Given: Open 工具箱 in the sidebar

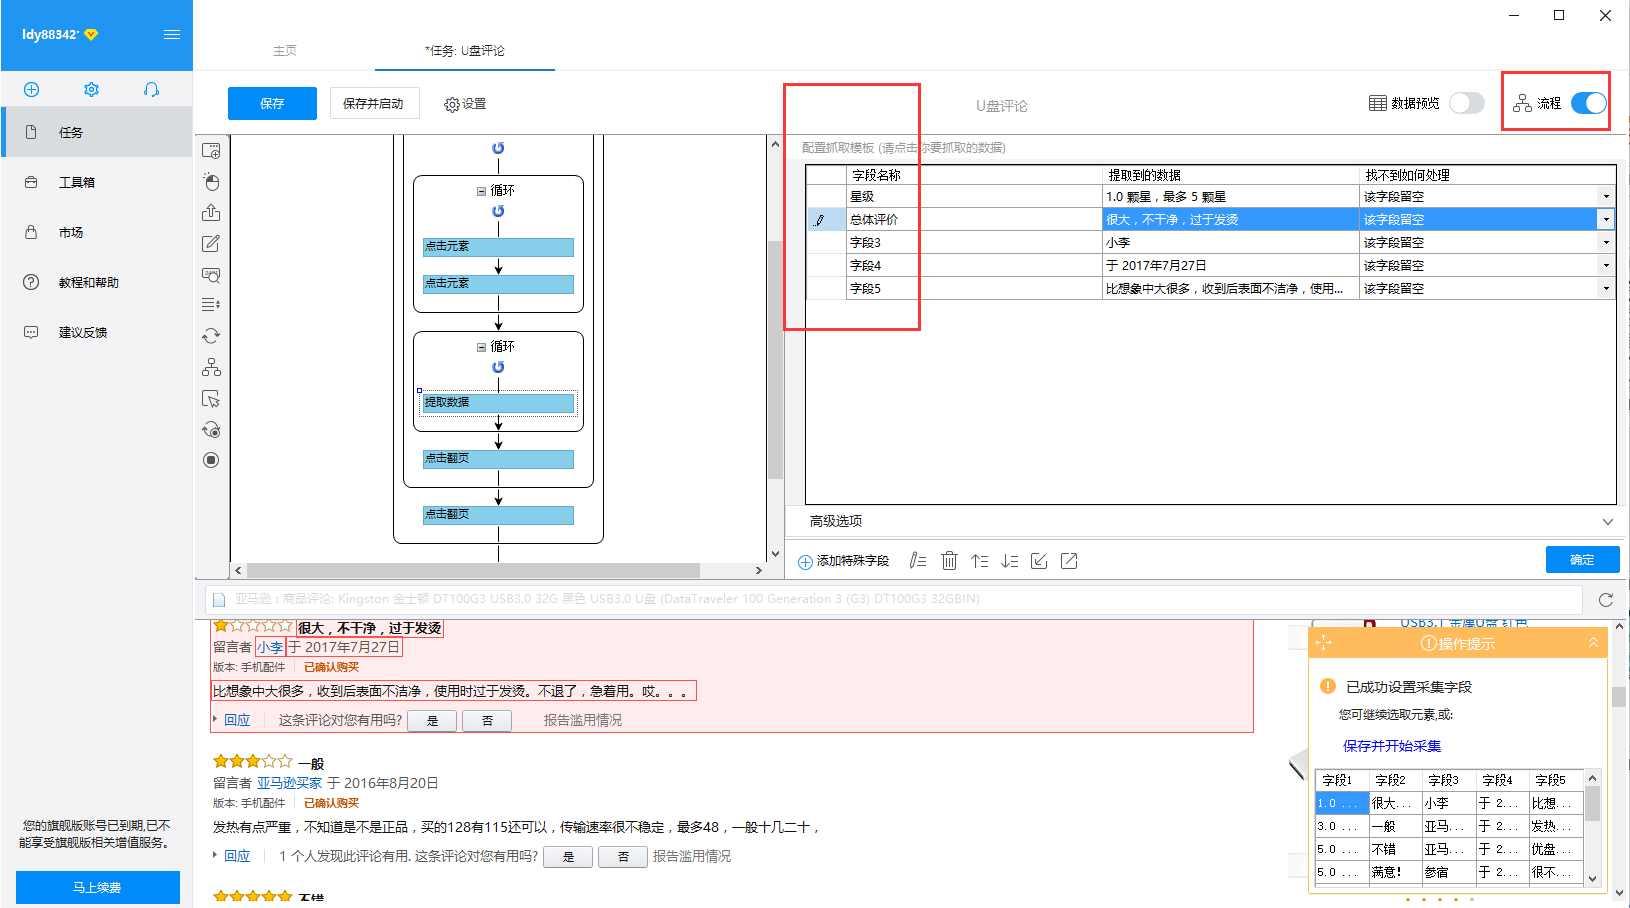Looking at the screenshot, I should point(97,182).
